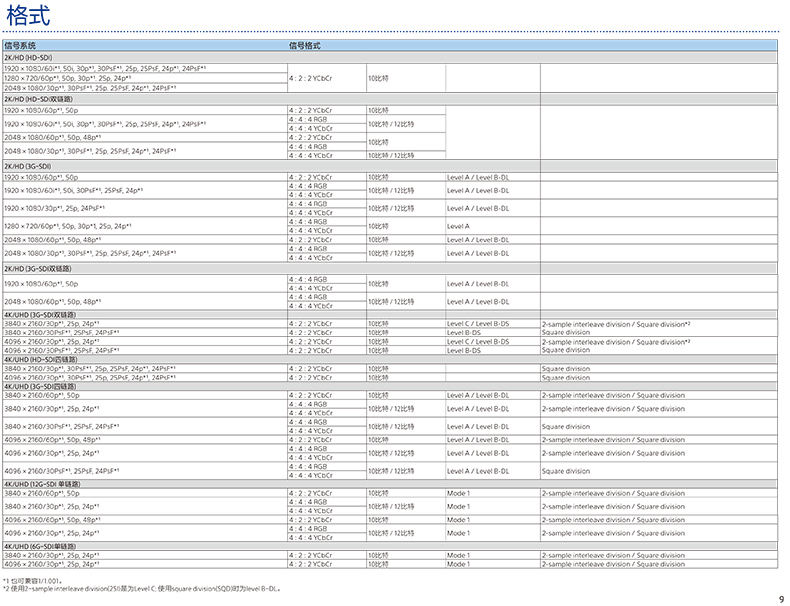The height and width of the screenshot is (606, 790).
Task: Click "4 : 4 : 4 RGB" in 3840 × 2160/30p row, 12G-SDI
Action: coord(308,502)
